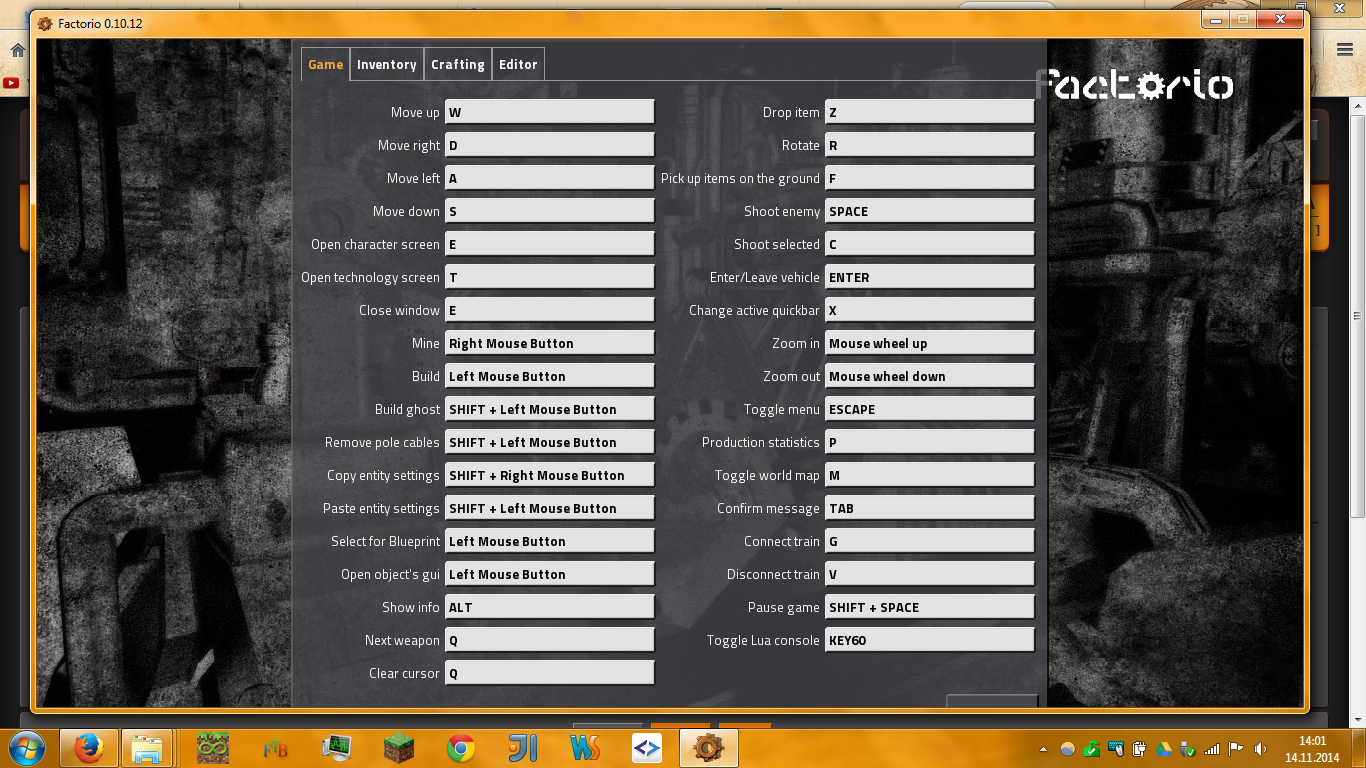Change the Copy entity settings binding
Image resolution: width=1366 pixels, height=768 pixels.
[x=549, y=475]
